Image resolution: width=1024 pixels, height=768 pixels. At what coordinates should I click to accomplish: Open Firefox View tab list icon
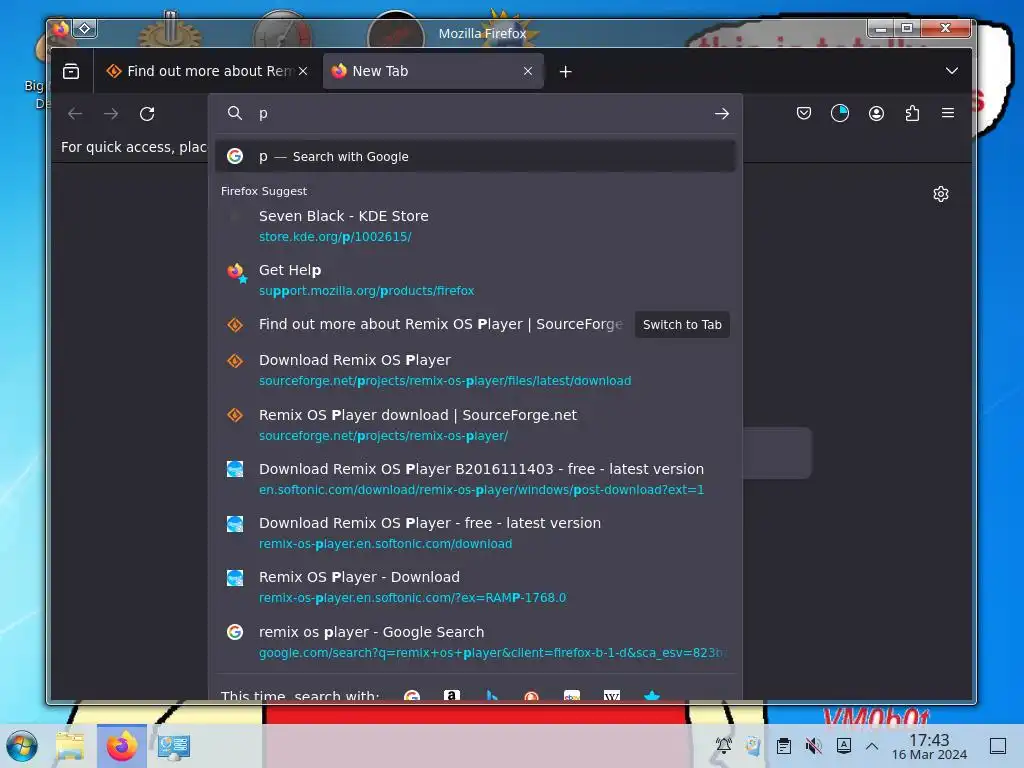[71, 71]
